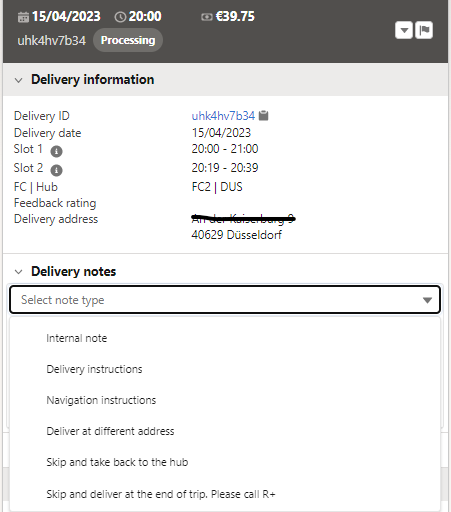Viewport: 451px width, 512px height.
Task: Show info for Slot 2
Action: tap(56, 170)
